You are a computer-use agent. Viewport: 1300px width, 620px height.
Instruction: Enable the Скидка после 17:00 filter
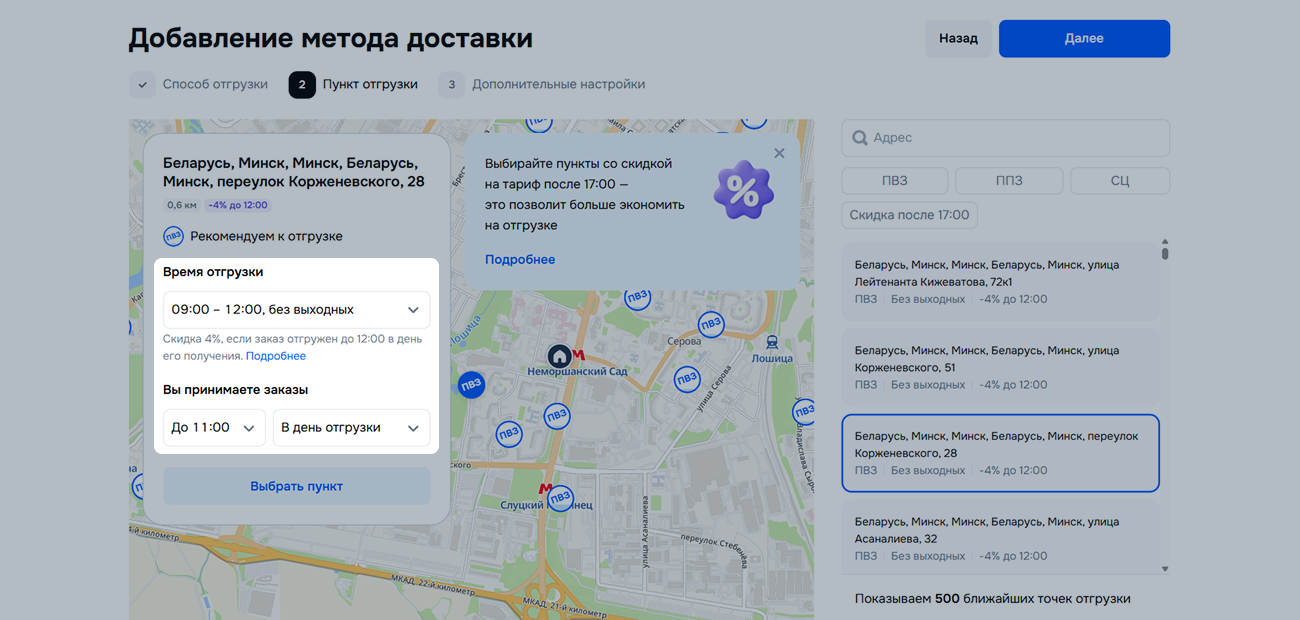(x=909, y=215)
